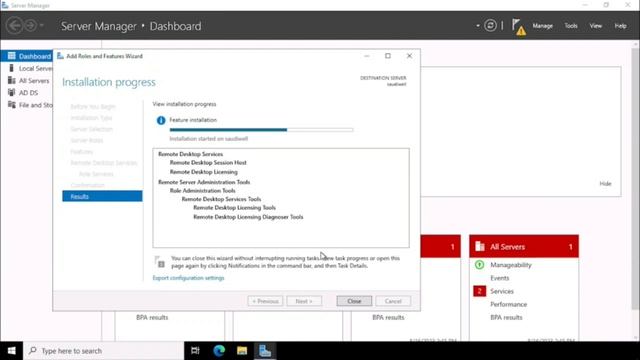Click the All Servers tile icon

click(x=480, y=247)
